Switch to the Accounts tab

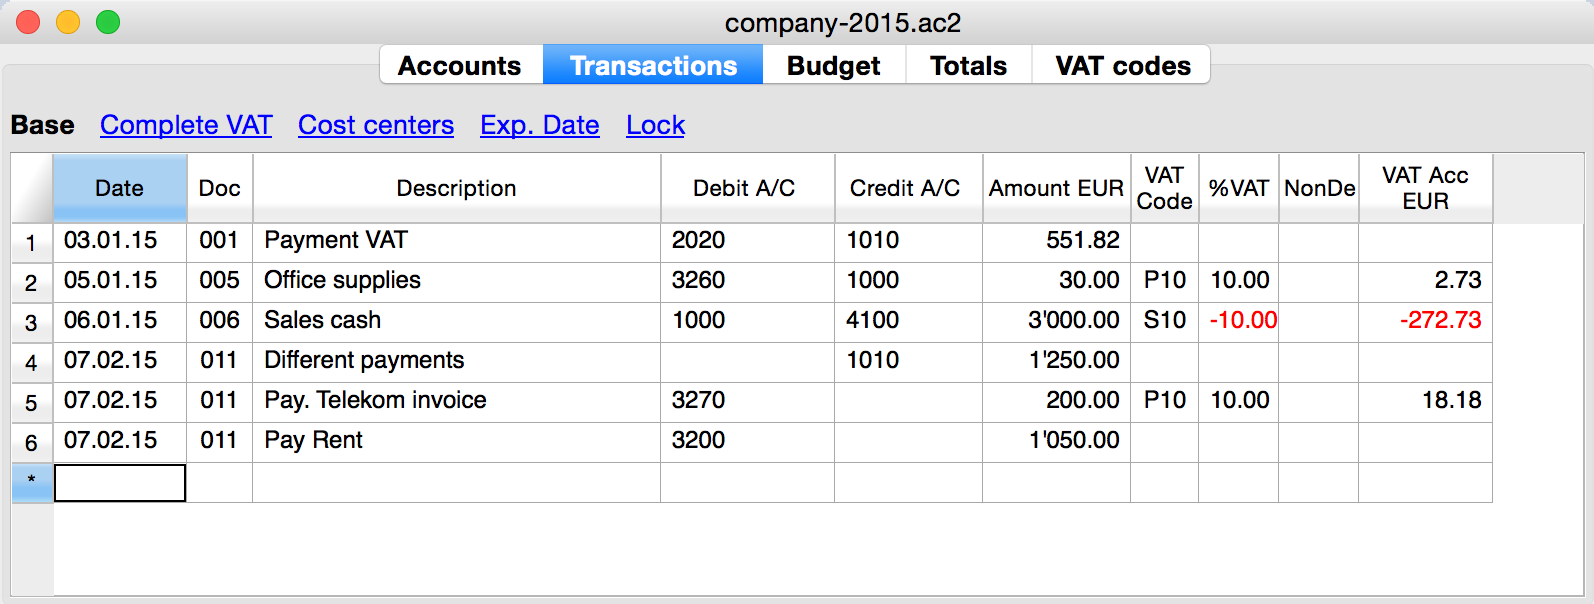pos(460,66)
